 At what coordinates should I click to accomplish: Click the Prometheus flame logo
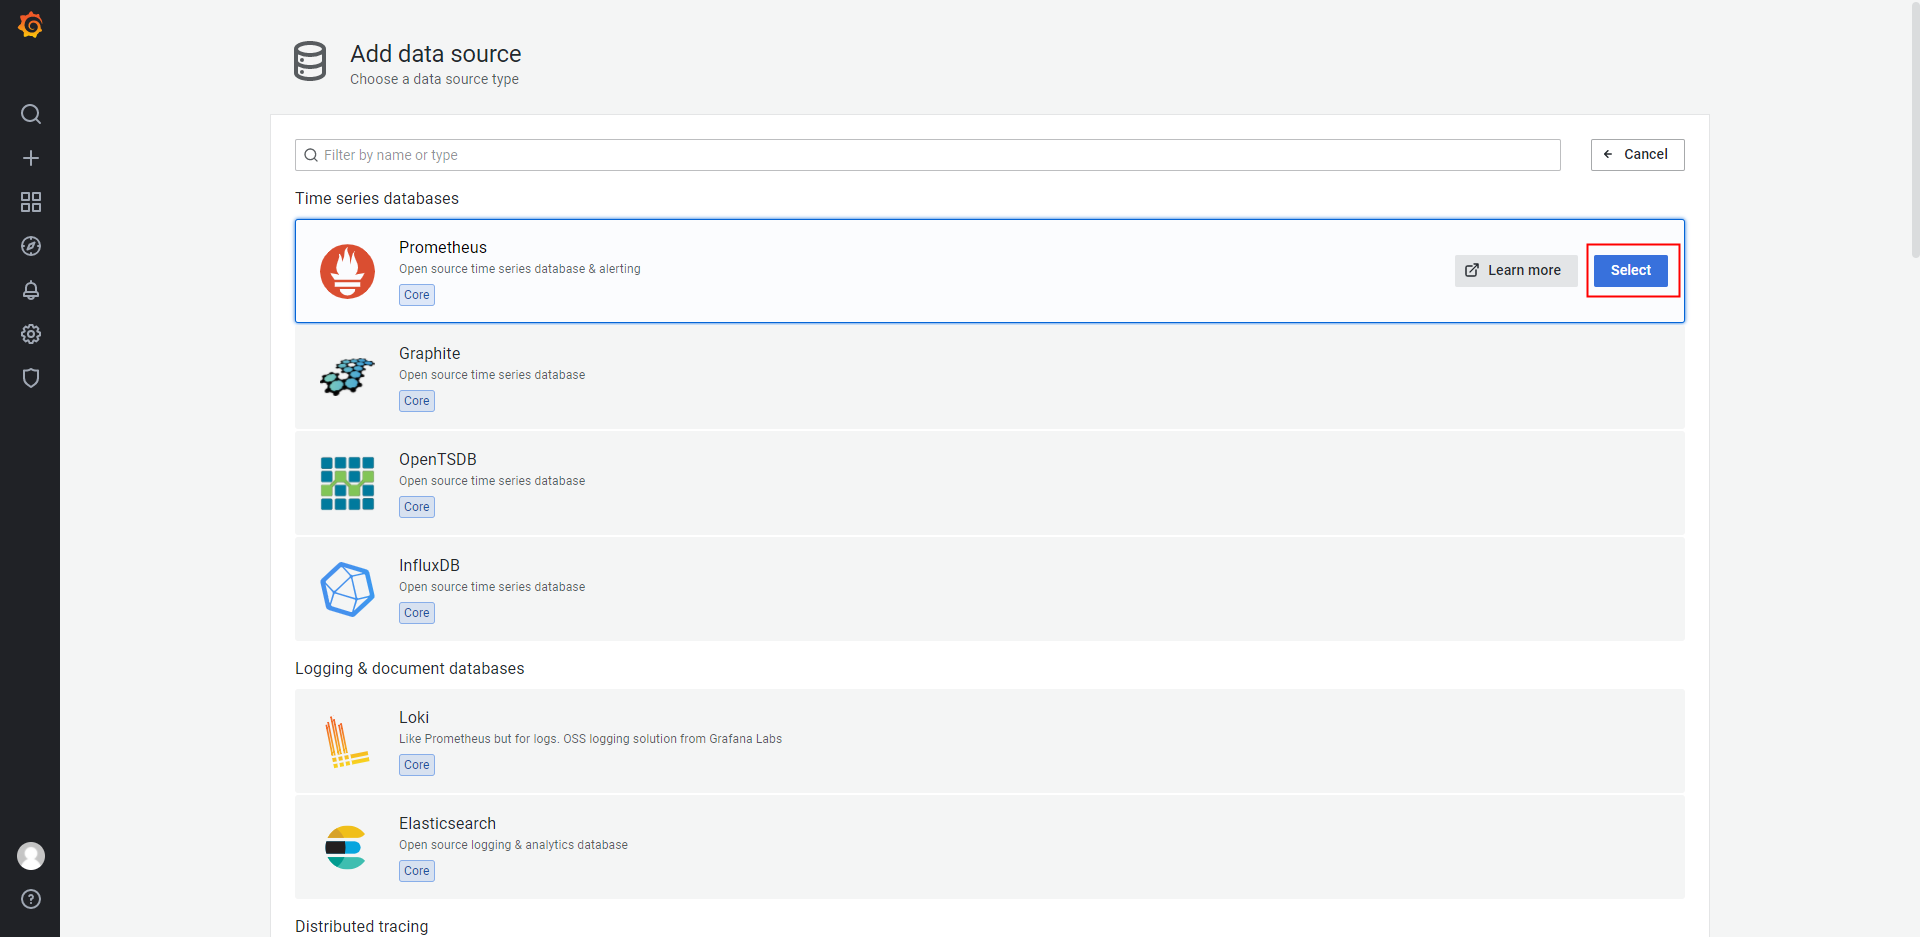click(347, 271)
